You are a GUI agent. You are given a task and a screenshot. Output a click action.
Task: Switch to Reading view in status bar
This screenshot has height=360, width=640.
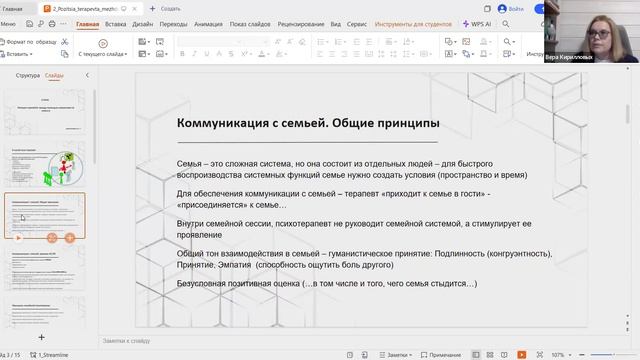coord(504,355)
